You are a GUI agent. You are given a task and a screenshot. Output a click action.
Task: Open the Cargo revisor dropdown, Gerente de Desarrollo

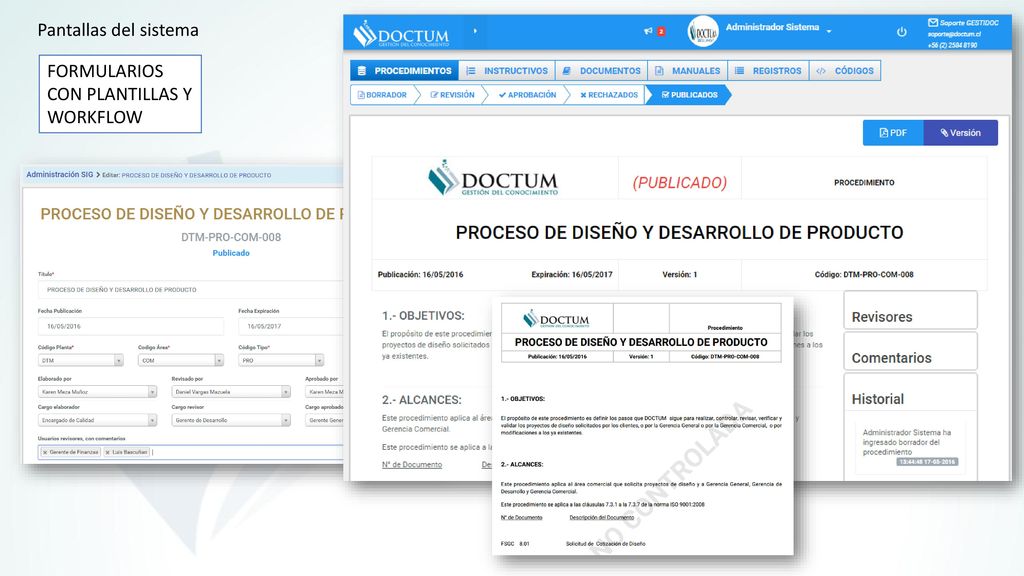[x=231, y=421]
